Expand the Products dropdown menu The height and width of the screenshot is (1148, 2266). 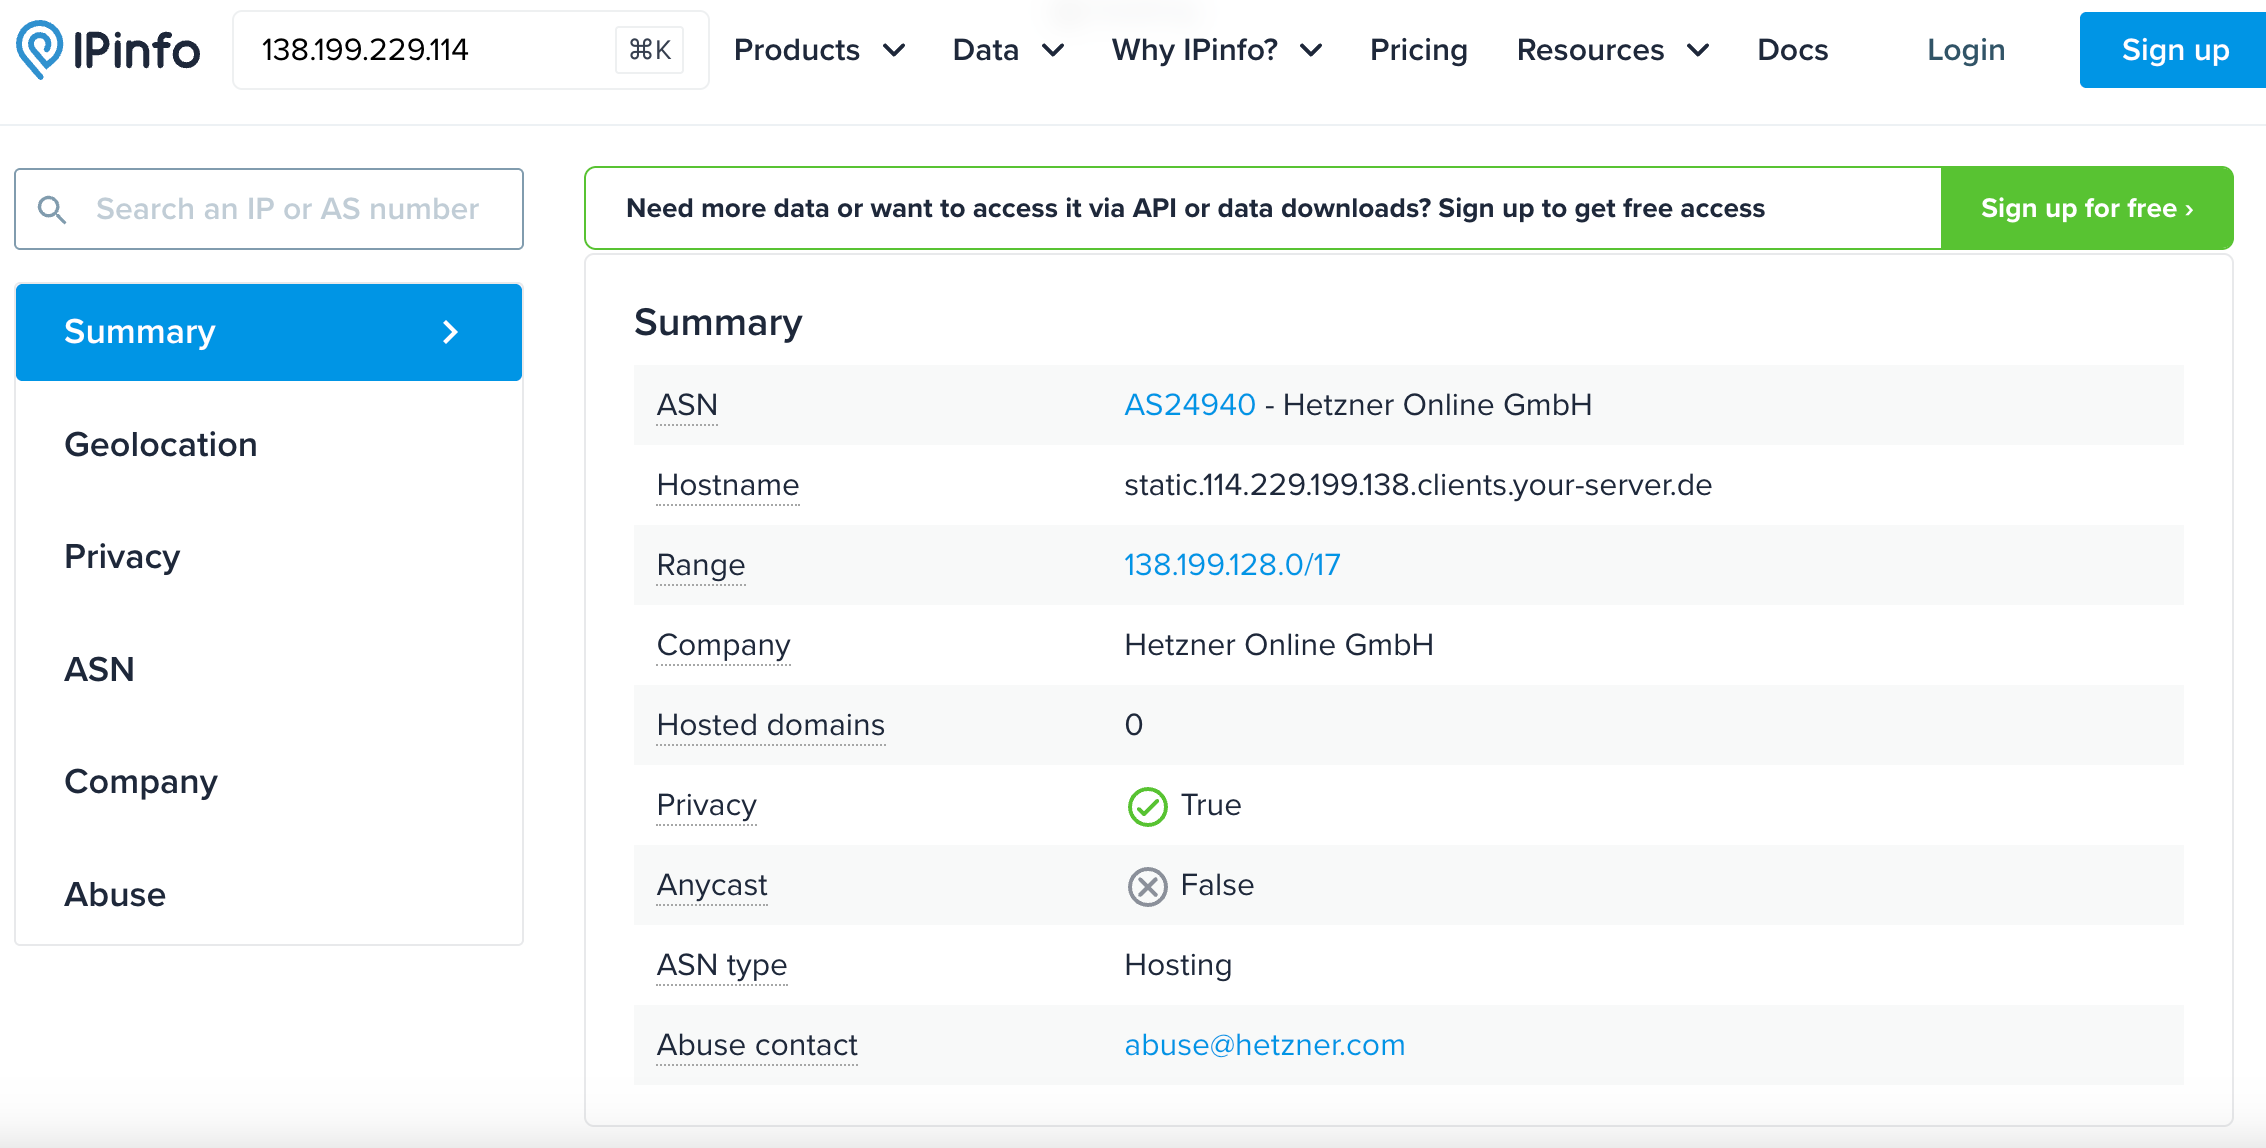[818, 50]
